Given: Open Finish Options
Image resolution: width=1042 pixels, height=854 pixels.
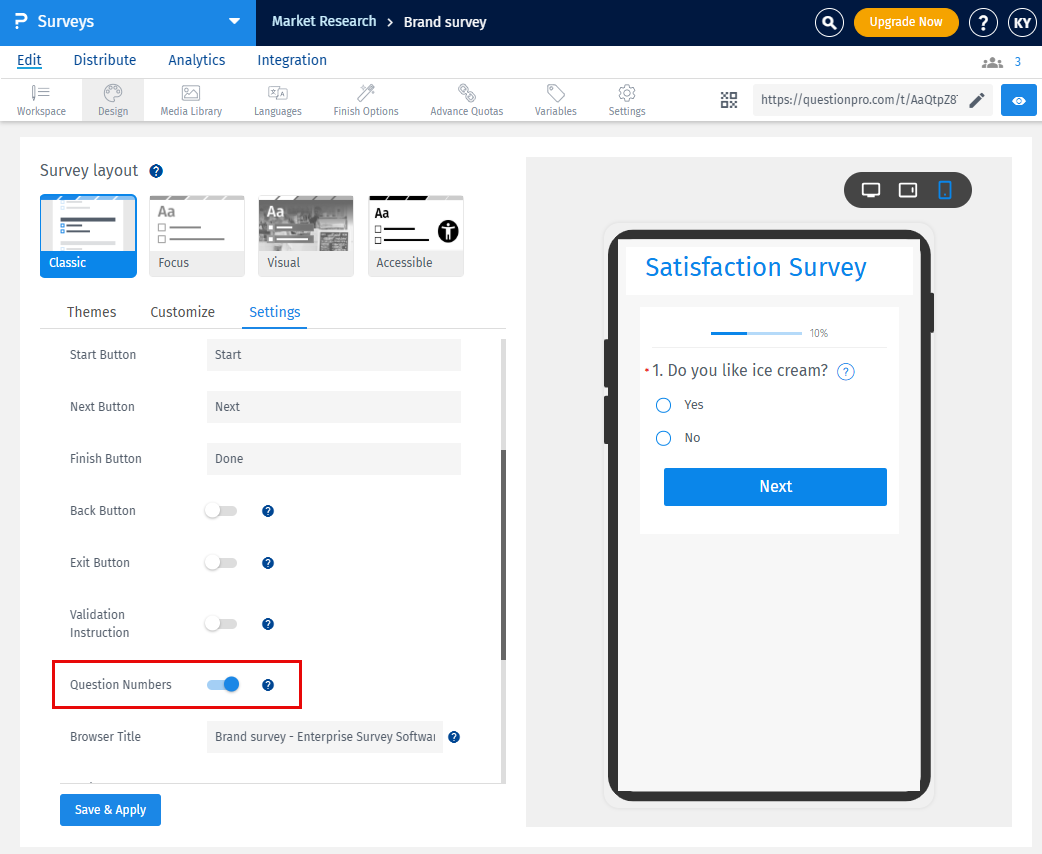Looking at the screenshot, I should pos(365,99).
